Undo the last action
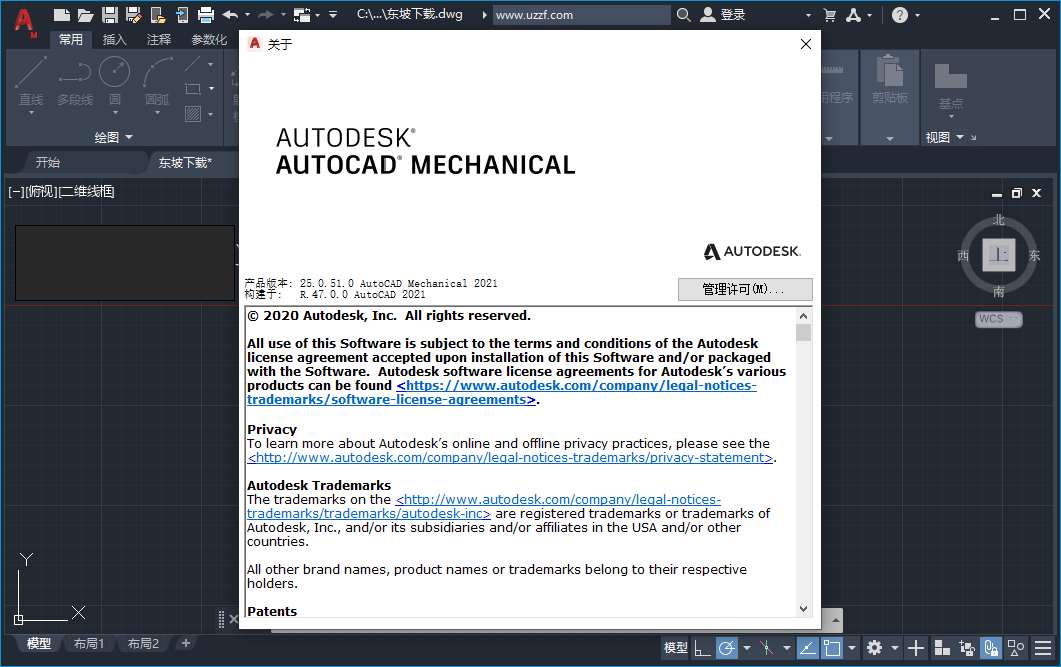Image resolution: width=1061 pixels, height=667 pixels. tap(231, 14)
